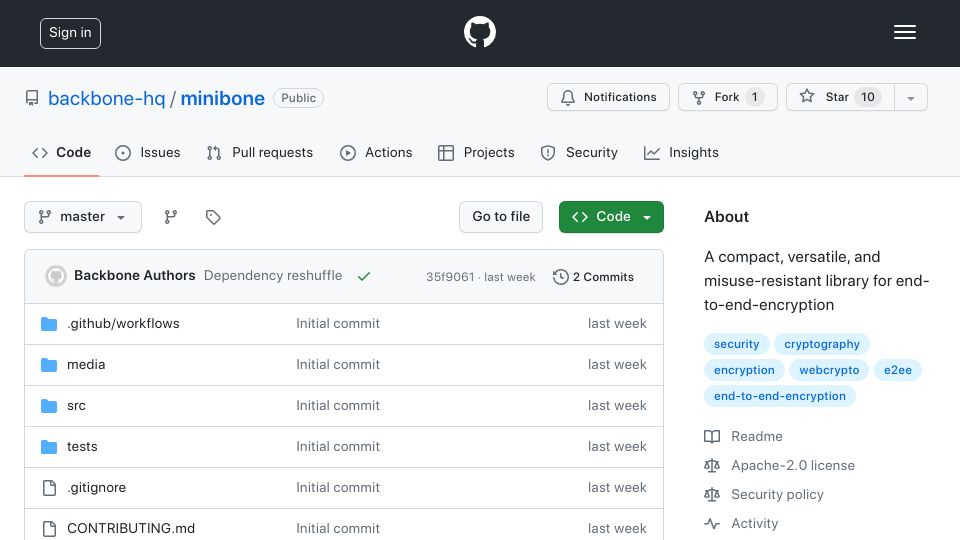The height and width of the screenshot is (540, 960).
Task: Click the star count badge 10
Action: tap(868, 97)
